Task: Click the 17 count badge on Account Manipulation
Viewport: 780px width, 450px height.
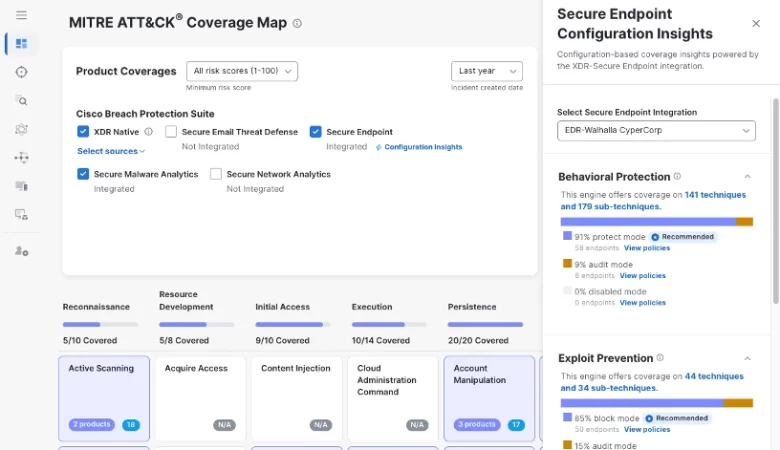Action: pyautogui.click(x=516, y=425)
